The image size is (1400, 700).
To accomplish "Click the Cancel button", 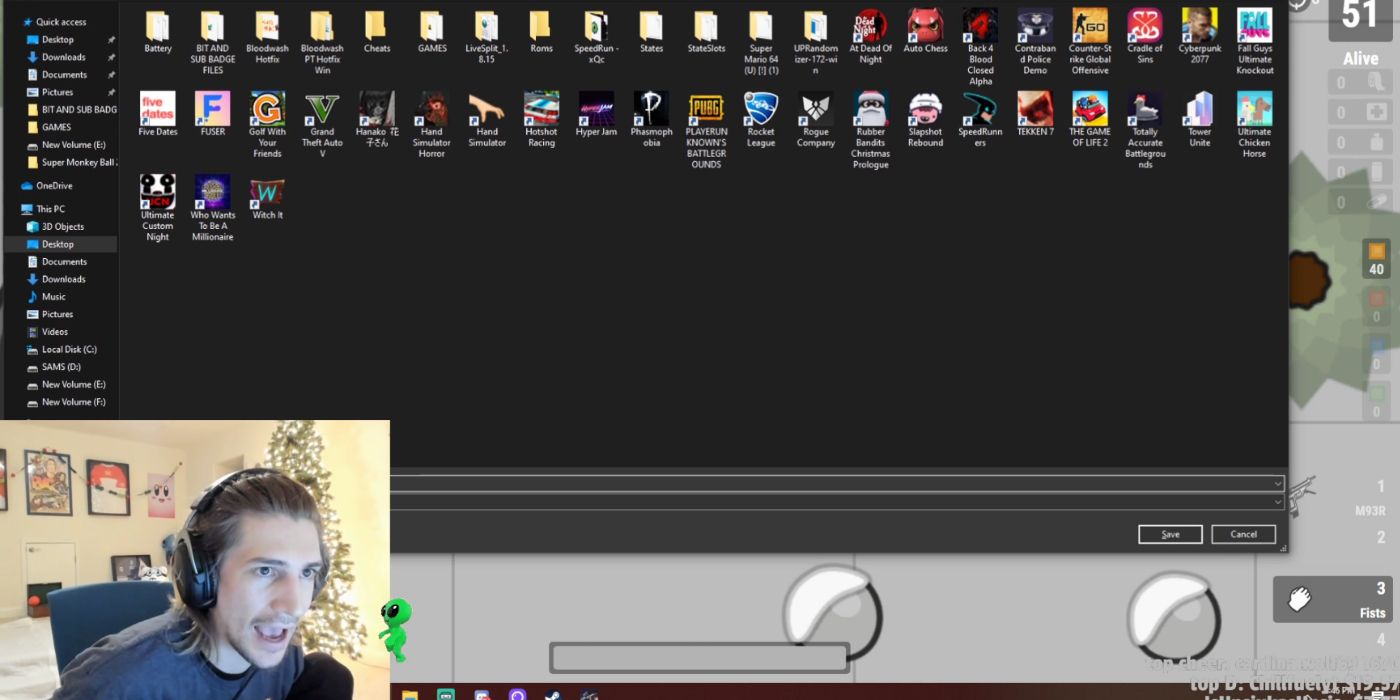I will click(x=1243, y=534).
